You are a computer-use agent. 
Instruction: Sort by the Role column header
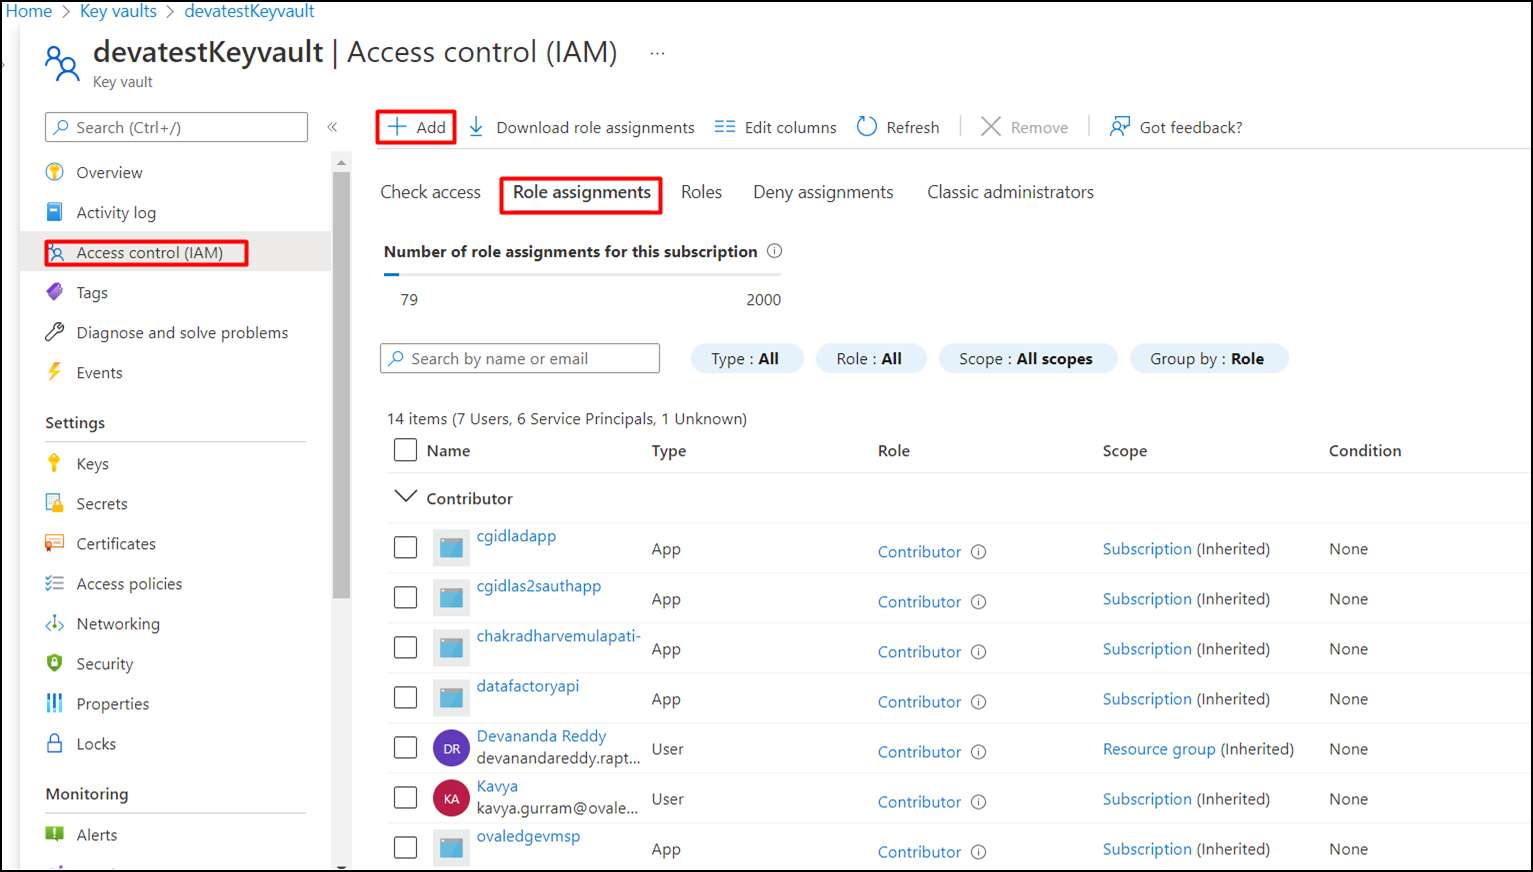click(x=894, y=451)
